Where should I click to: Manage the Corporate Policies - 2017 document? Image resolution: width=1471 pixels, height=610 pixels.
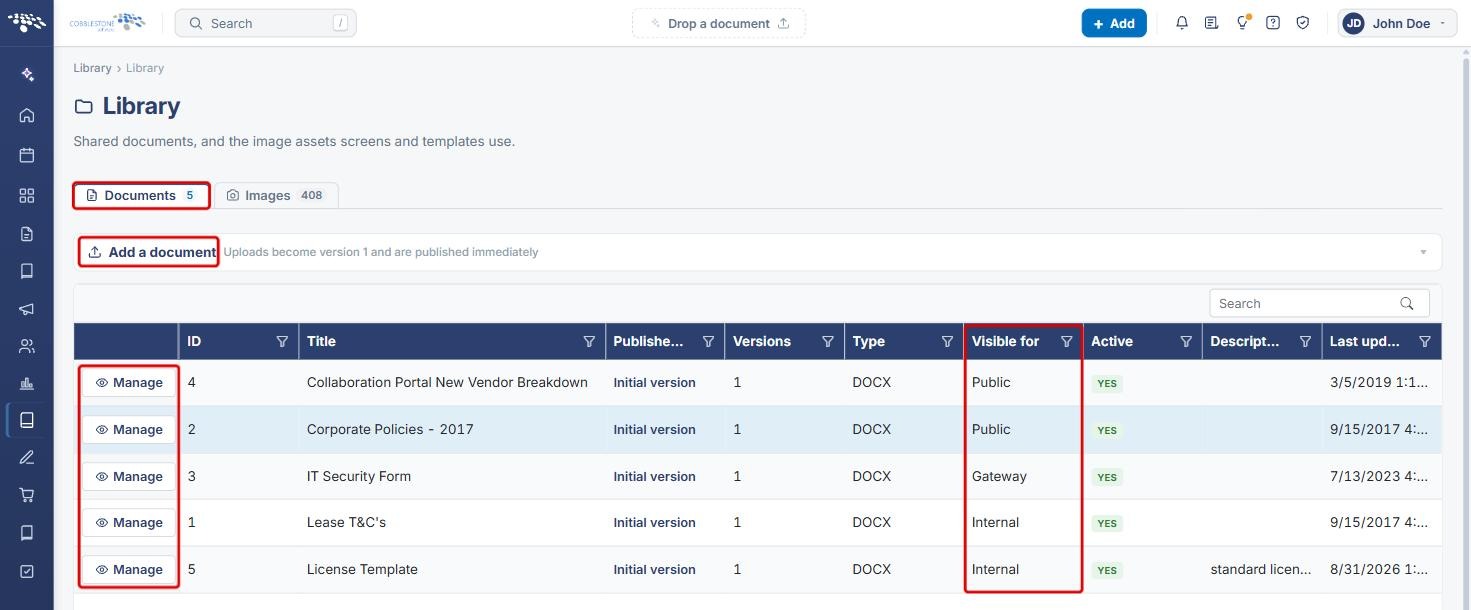pos(129,430)
